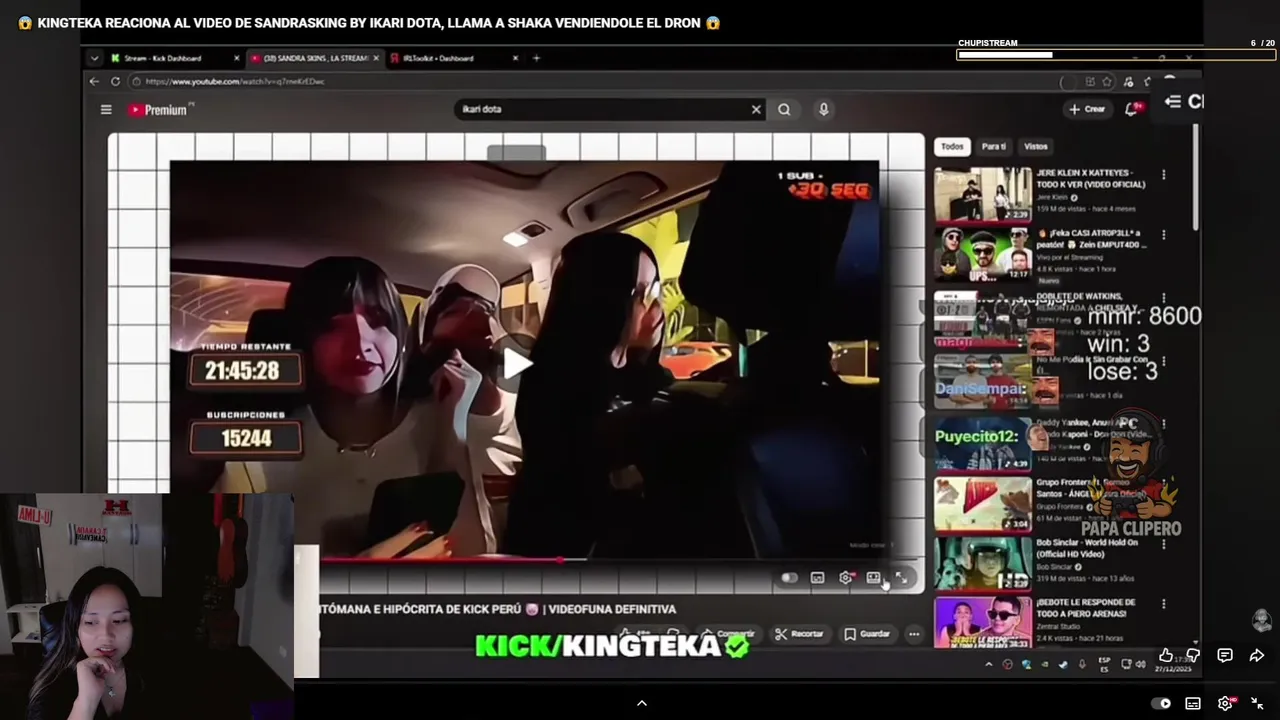This screenshot has width=1280, height=720.
Task: Open the ESP language indicator in the taskbar
Action: point(1105,664)
